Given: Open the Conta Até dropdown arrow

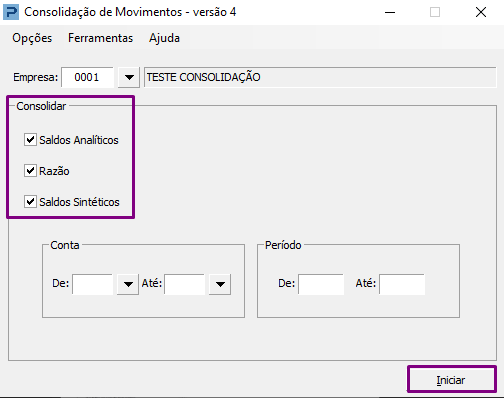Looking at the screenshot, I should click(x=220, y=284).
